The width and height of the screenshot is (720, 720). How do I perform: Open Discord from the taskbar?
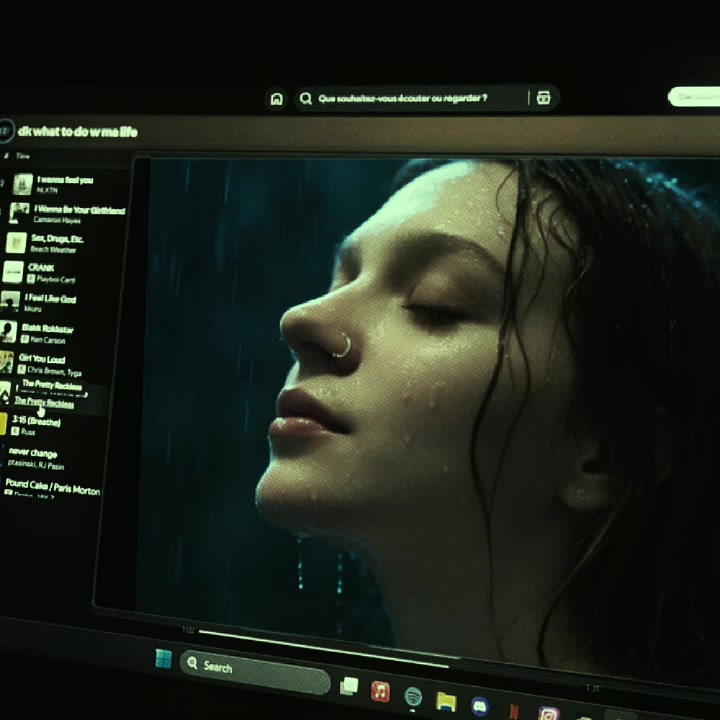pyautogui.click(x=480, y=706)
